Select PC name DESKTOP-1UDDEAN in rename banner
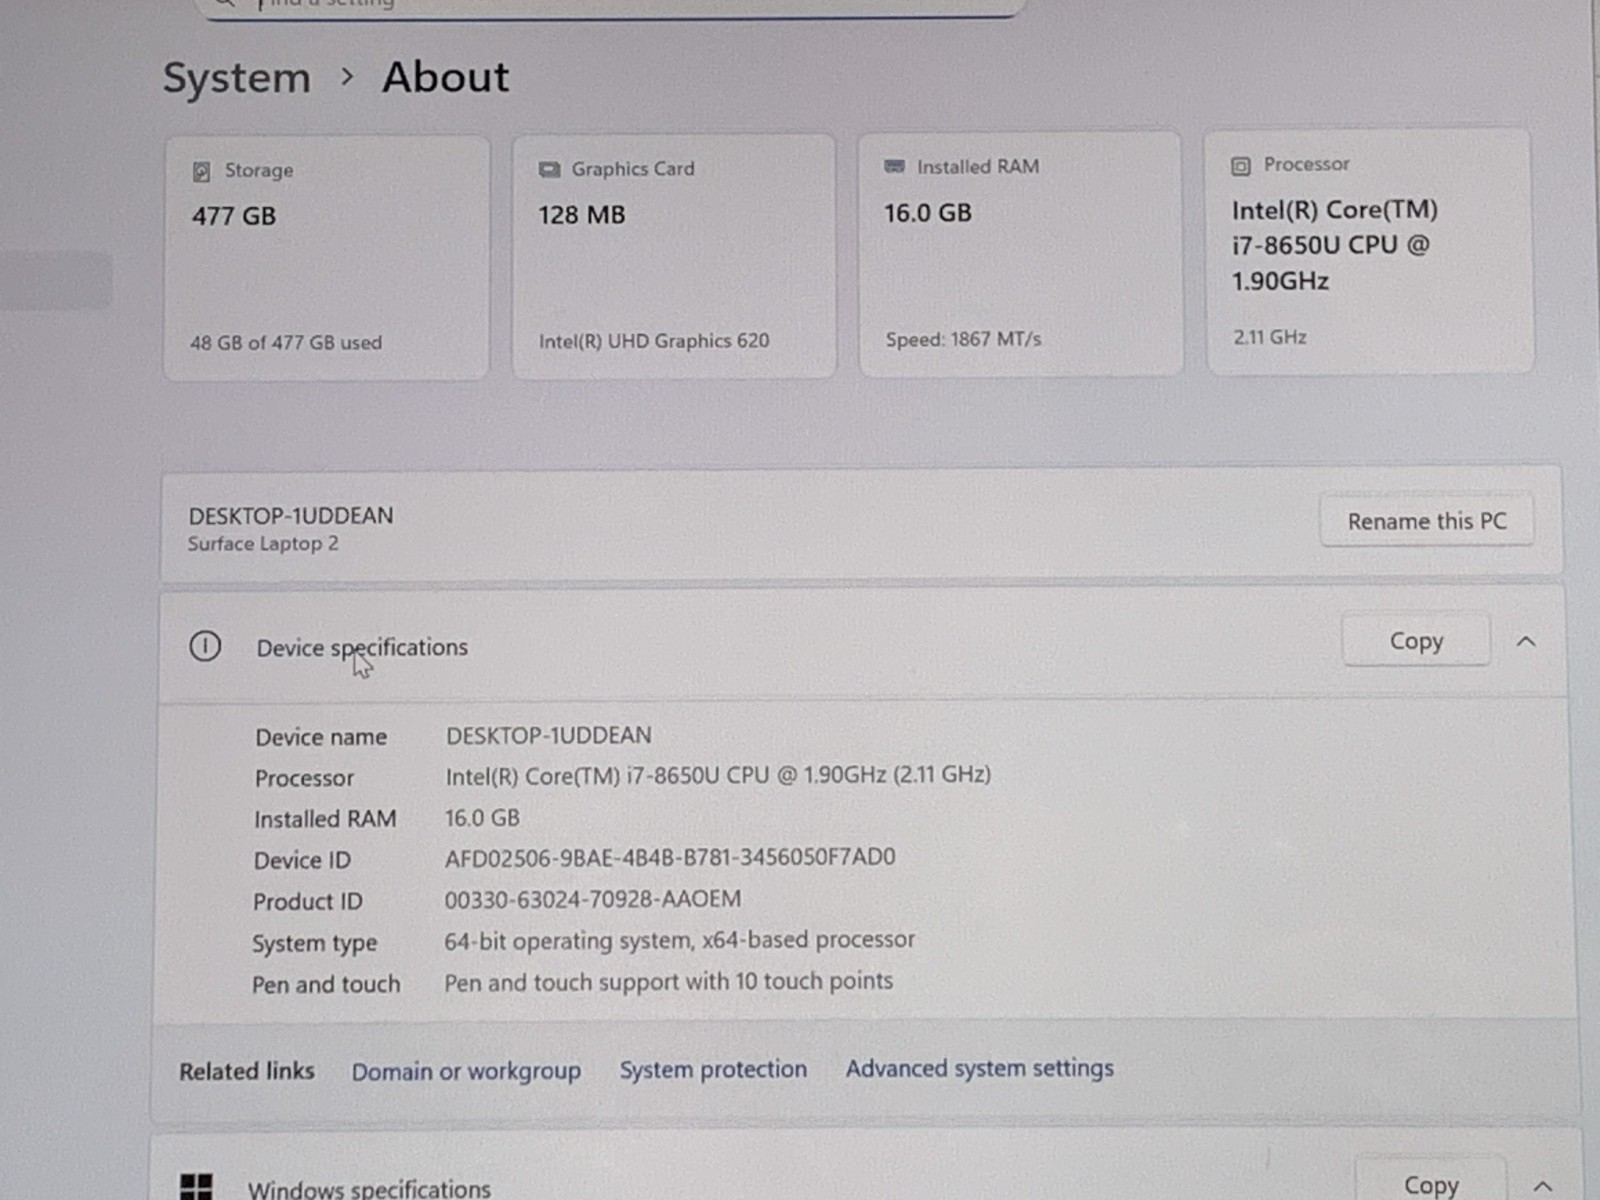This screenshot has width=1600, height=1200. [x=291, y=516]
